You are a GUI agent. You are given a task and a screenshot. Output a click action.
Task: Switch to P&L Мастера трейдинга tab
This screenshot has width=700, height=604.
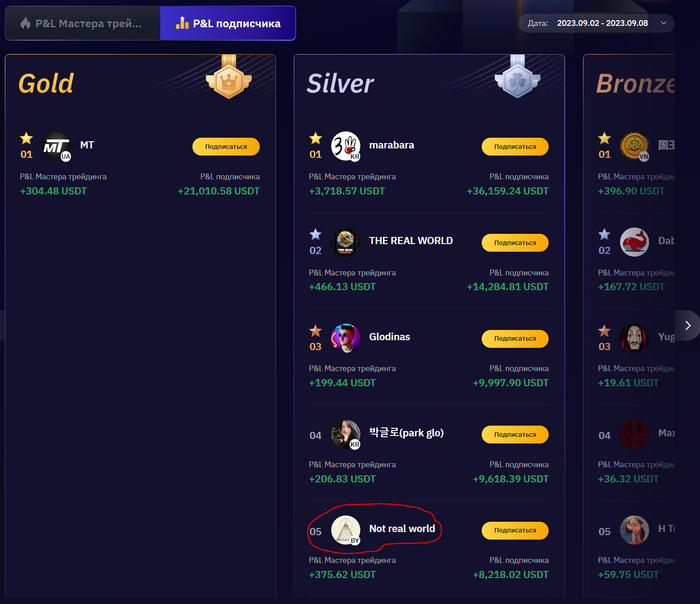point(82,23)
